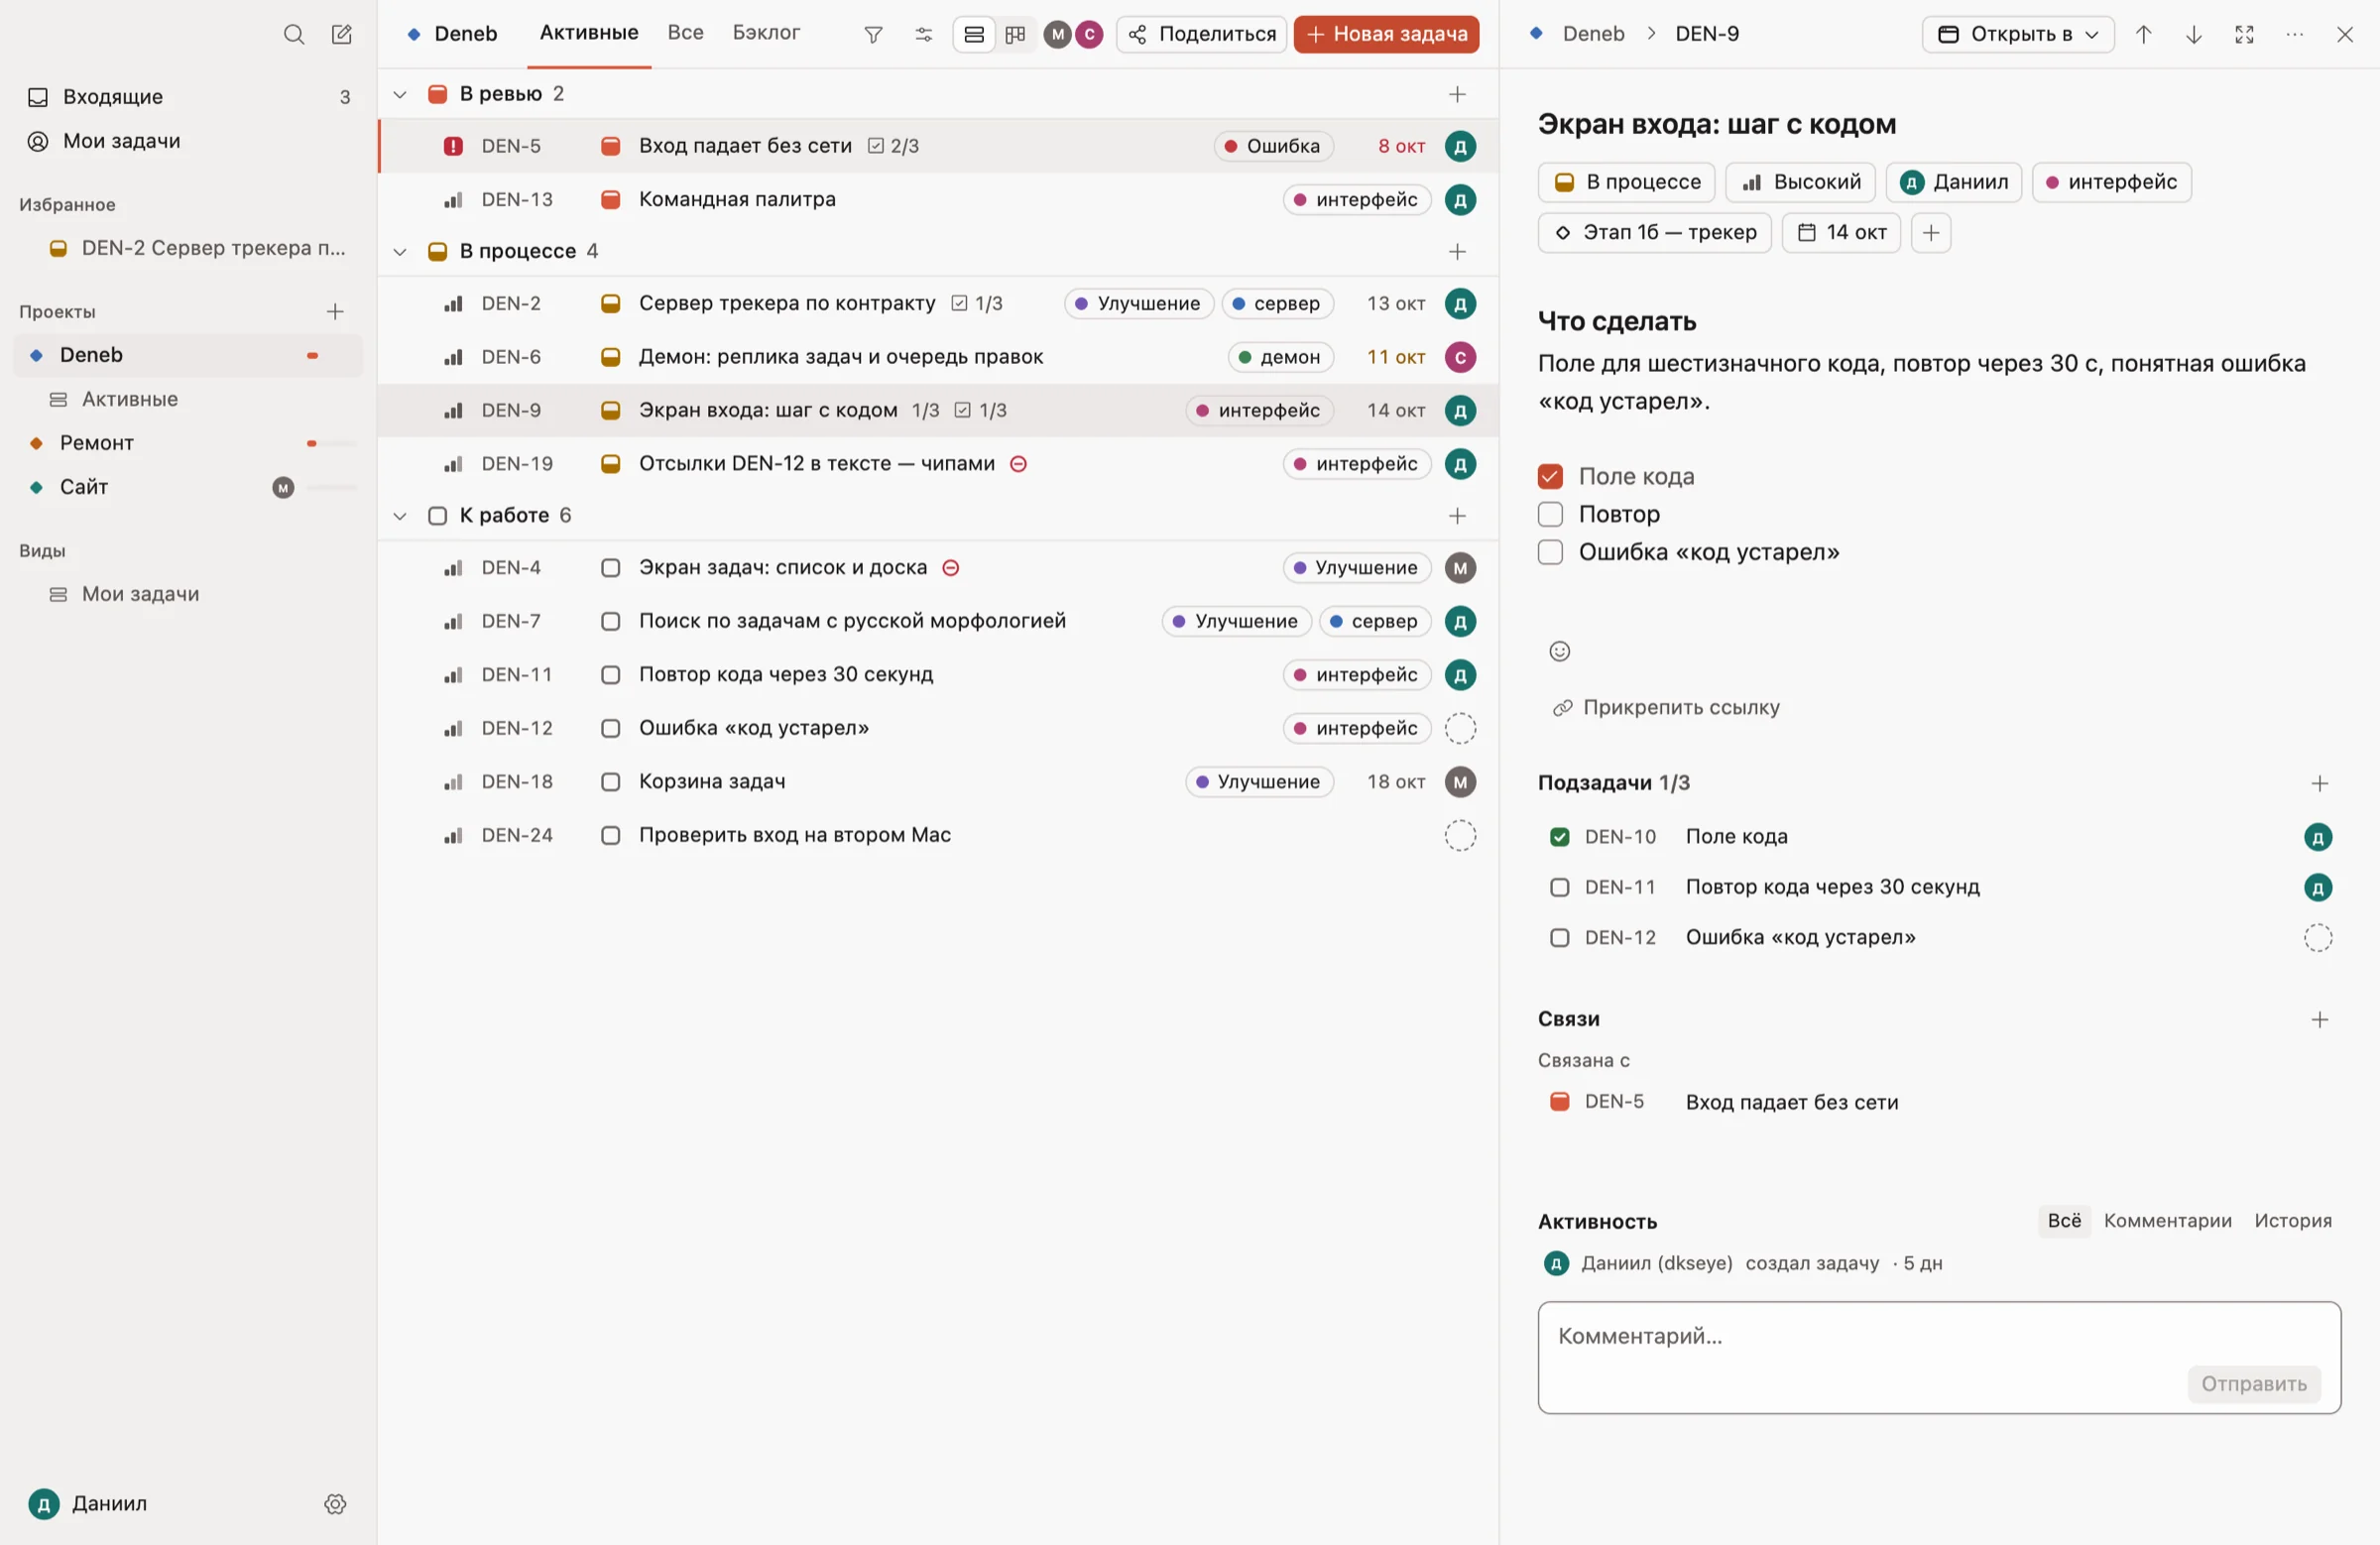This screenshot has width=2380, height=1545.
Task: Add new project with plus icon
Action: click(335, 312)
